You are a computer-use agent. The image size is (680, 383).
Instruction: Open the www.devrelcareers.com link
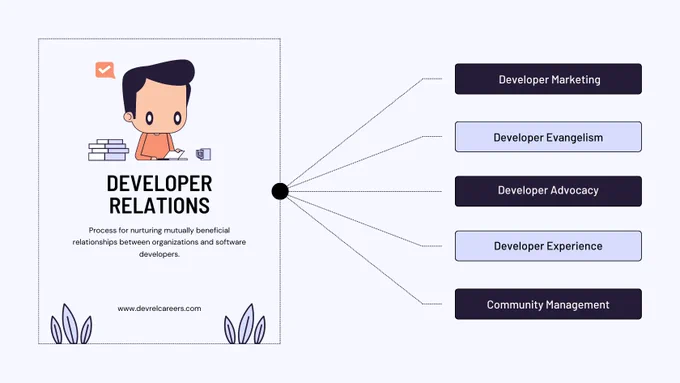(x=159, y=308)
